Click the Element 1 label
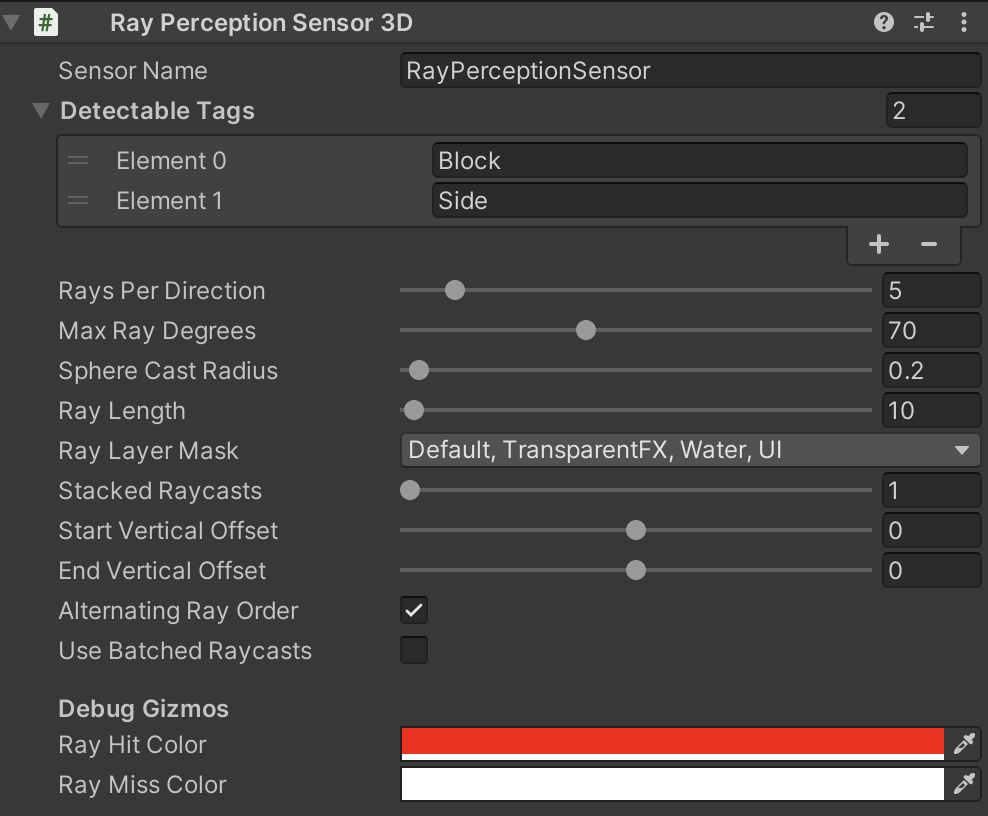Viewport: 988px width, 816px height. (169, 201)
